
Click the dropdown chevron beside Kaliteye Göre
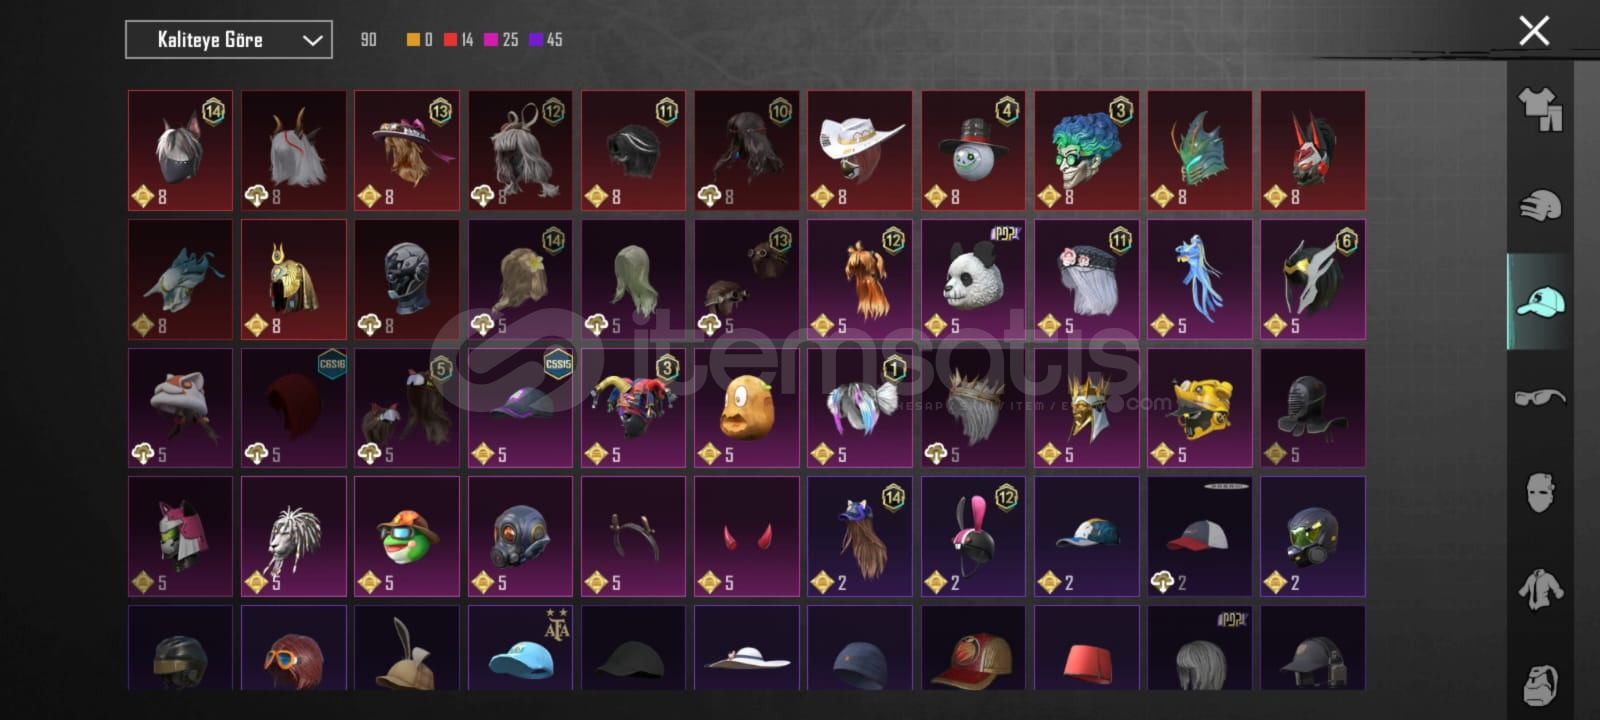tap(312, 40)
